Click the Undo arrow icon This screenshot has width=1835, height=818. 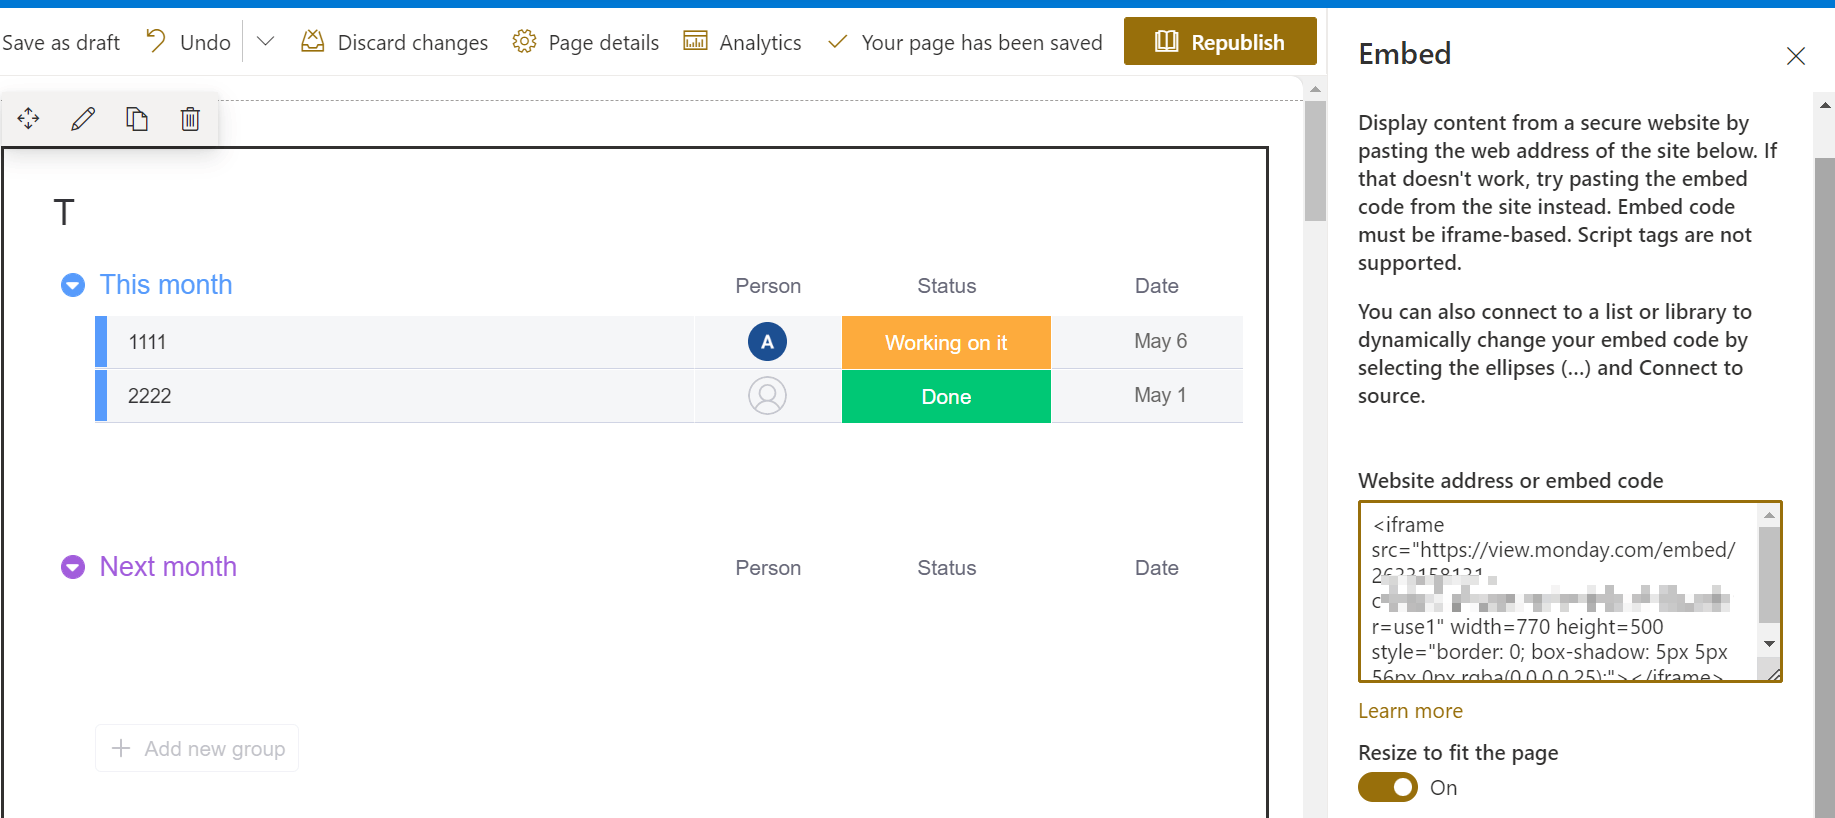pyautogui.click(x=156, y=41)
